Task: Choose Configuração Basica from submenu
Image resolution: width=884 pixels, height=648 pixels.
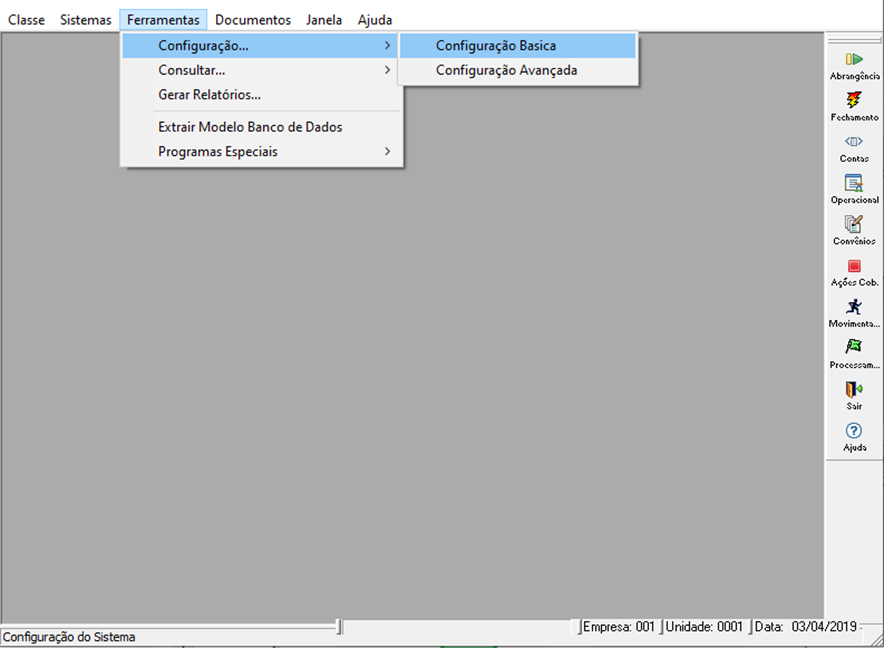Action: coord(518,46)
